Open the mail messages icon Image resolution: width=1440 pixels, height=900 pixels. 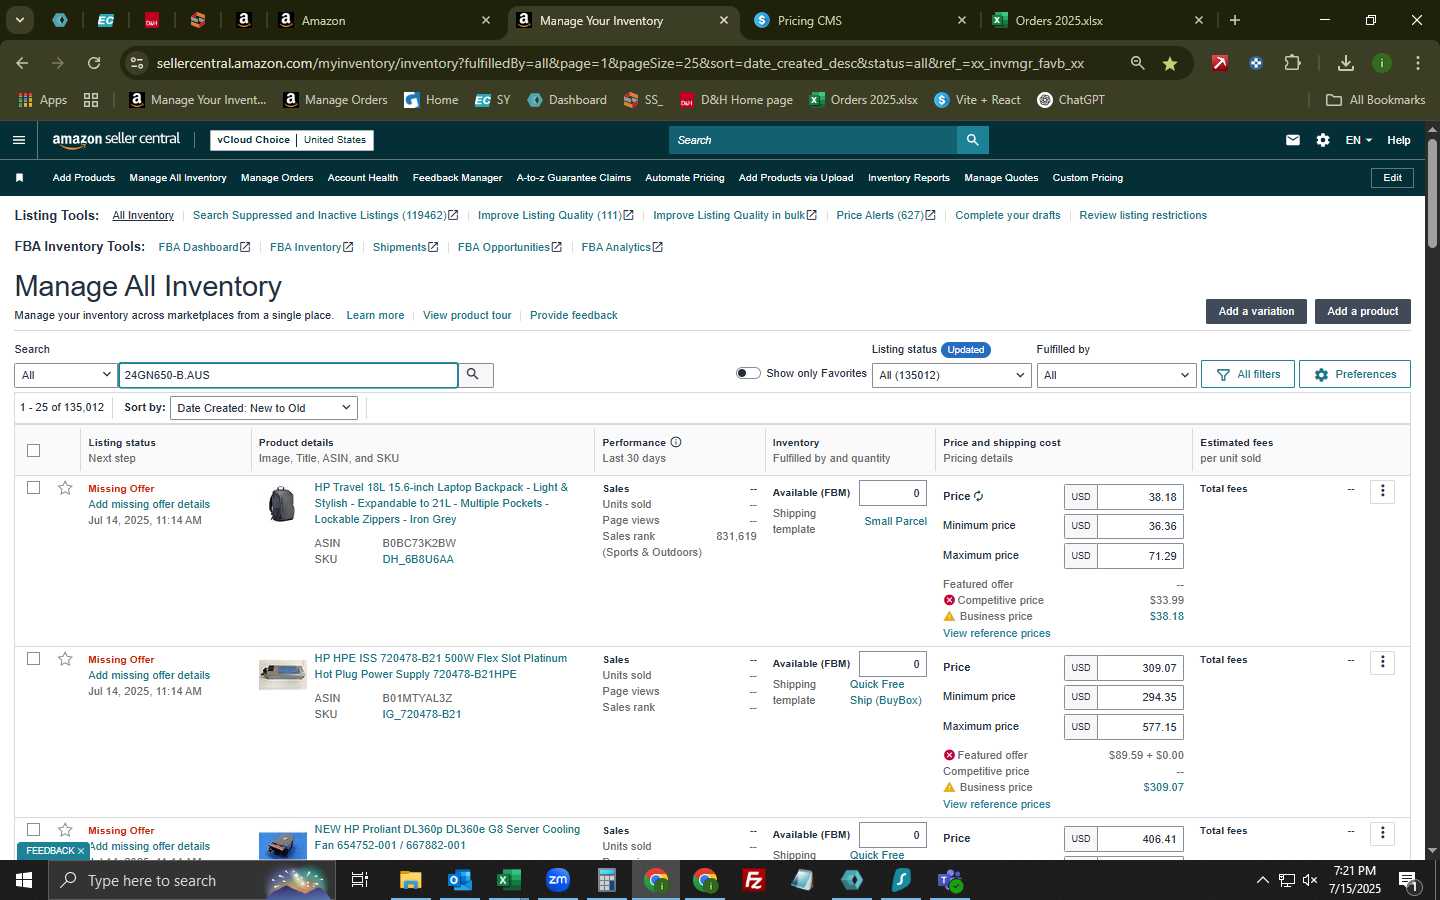click(1293, 140)
